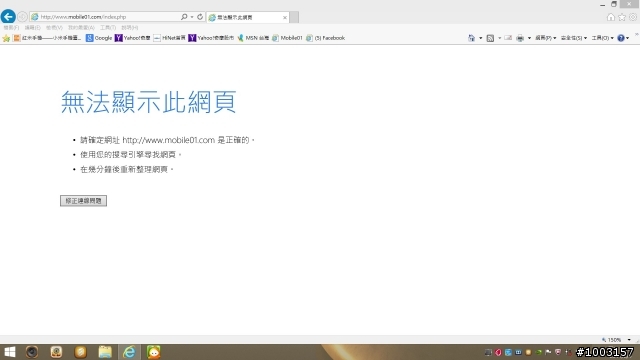Click the 無法顯示此網頁 heading text
Viewport: 640px width, 360px height.
pos(149,102)
